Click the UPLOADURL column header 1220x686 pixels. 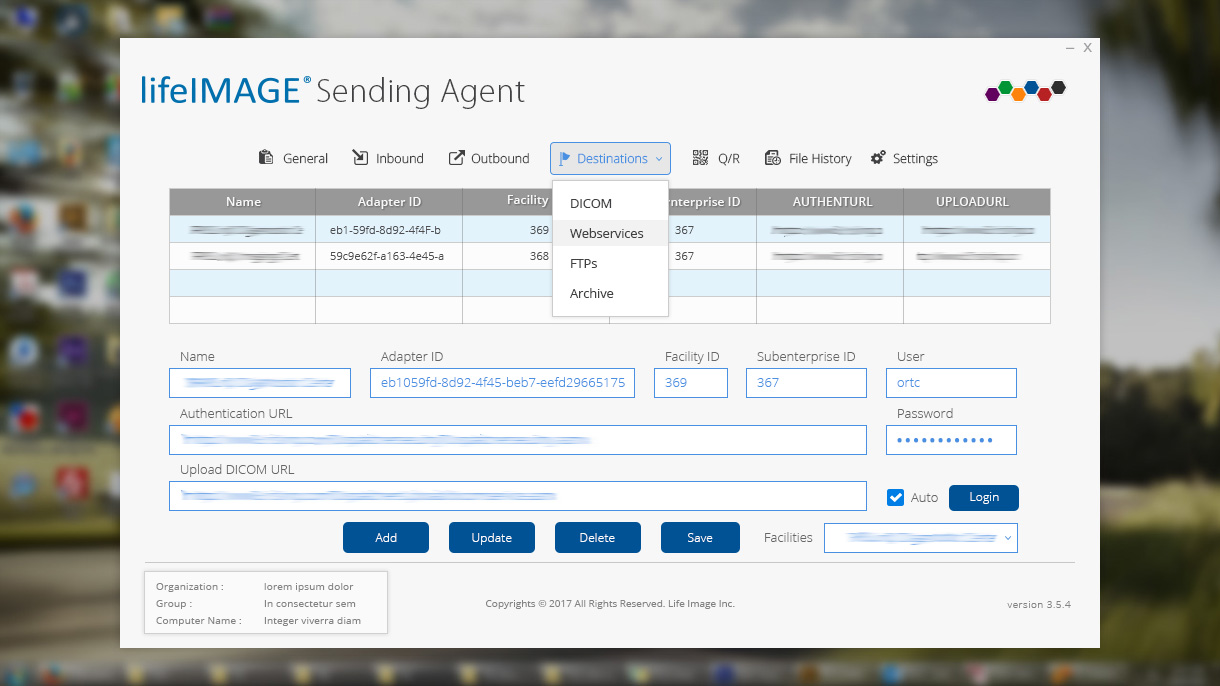point(977,202)
